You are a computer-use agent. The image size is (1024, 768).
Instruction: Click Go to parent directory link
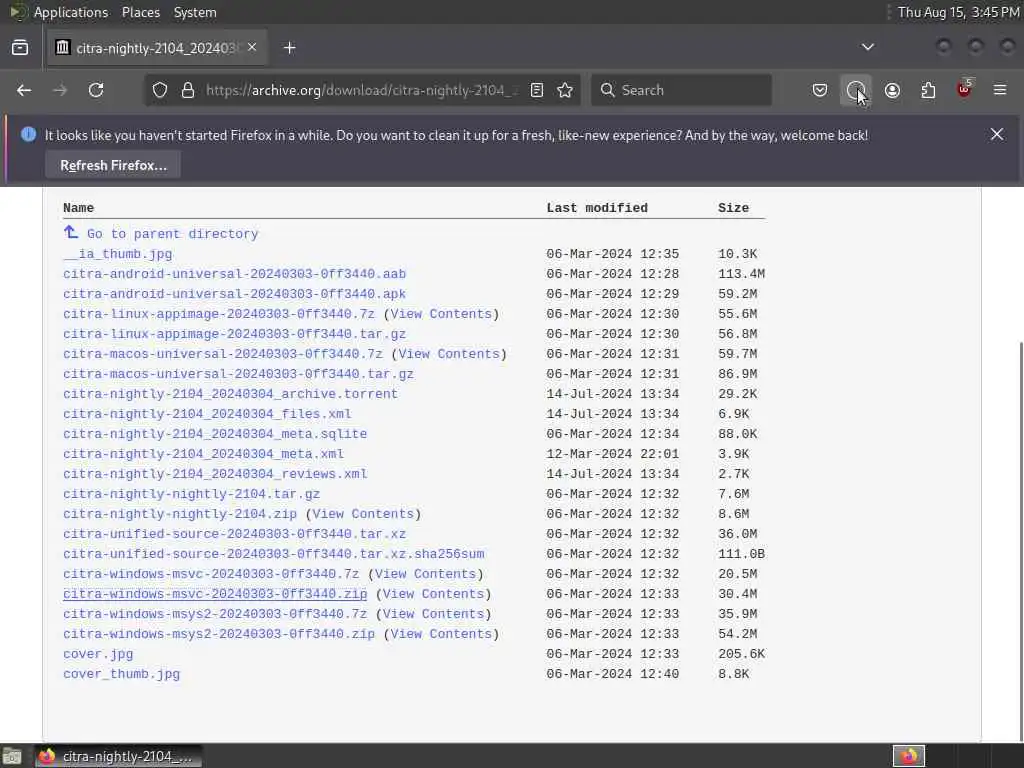172,234
